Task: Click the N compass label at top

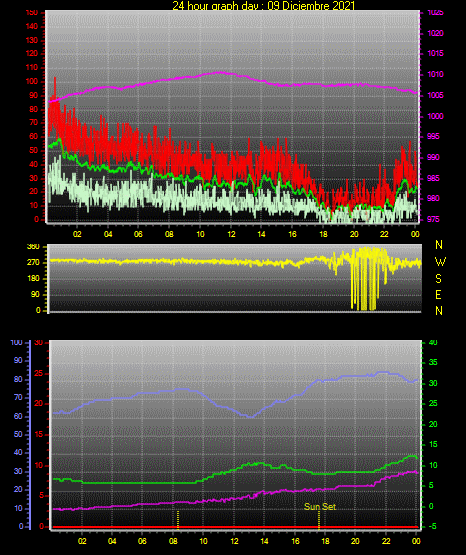Action: coord(439,245)
